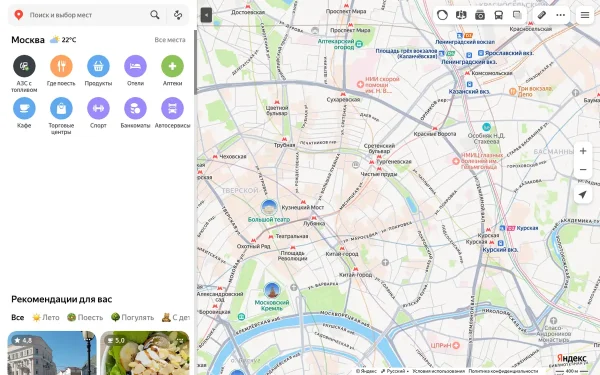Image resolution: width=600 pixels, height=375 pixels.
Task: Click the red location pin logo
Action: tap(18, 15)
